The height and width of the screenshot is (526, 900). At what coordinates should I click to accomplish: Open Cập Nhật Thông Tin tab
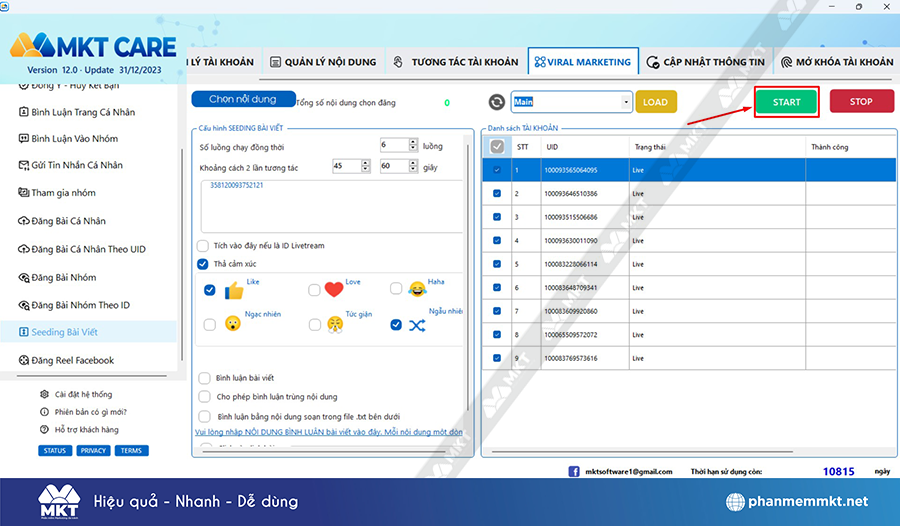coord(706,62)
